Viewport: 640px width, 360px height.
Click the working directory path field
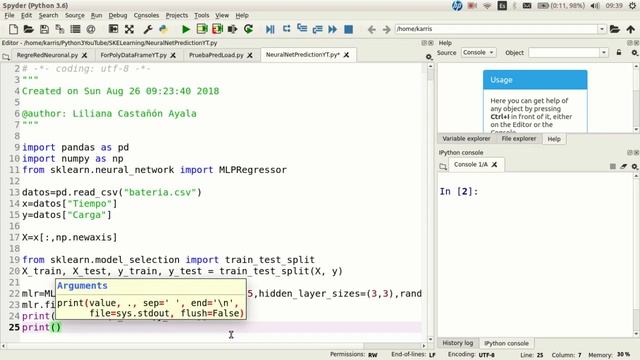click(x=496, y=29)
